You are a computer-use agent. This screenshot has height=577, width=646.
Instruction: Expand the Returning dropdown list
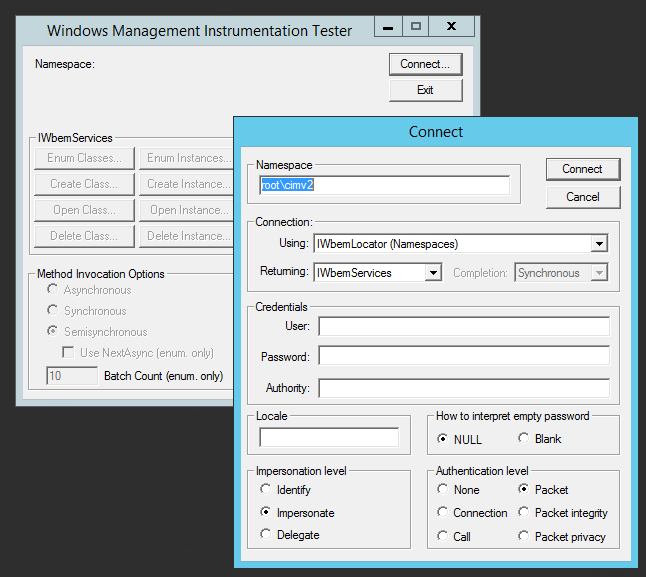(x=433, y=273)
